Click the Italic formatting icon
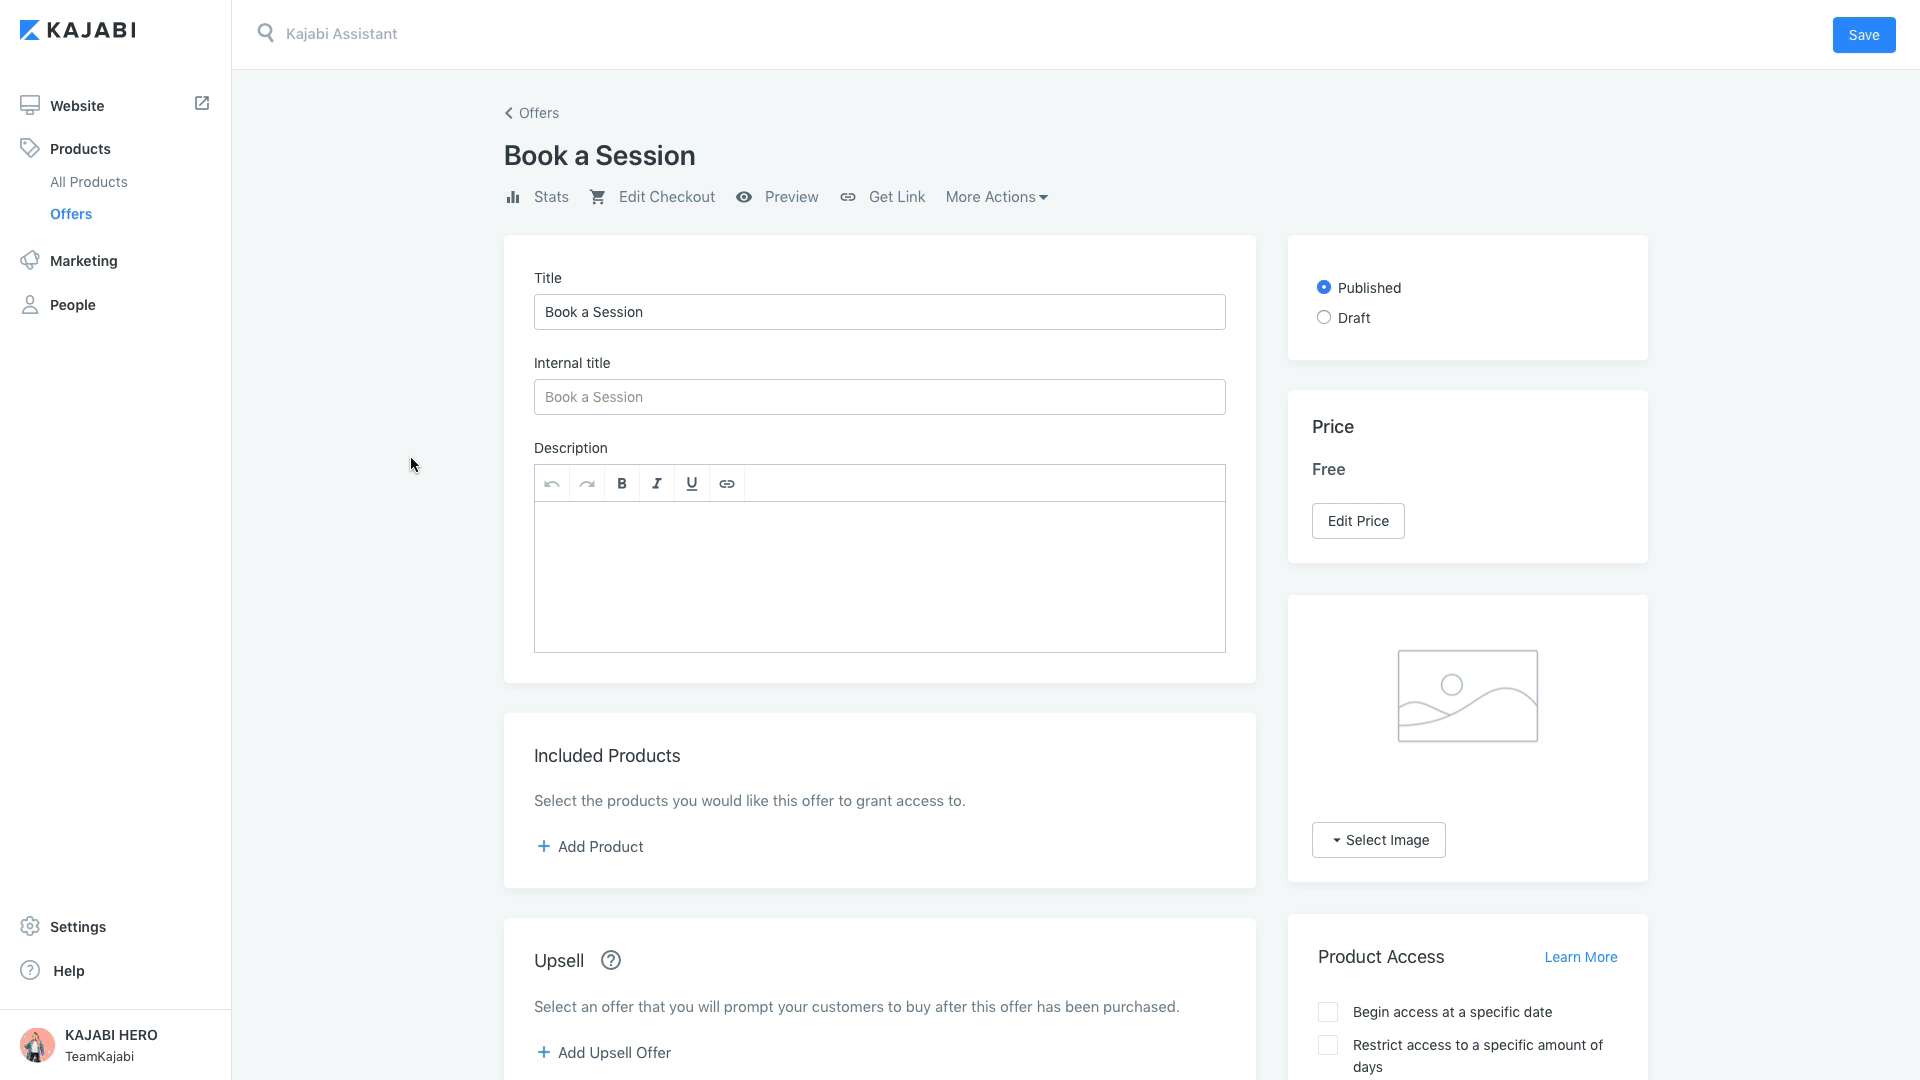This screenshot has height=1080, width=1920. [x=657, y=484]
